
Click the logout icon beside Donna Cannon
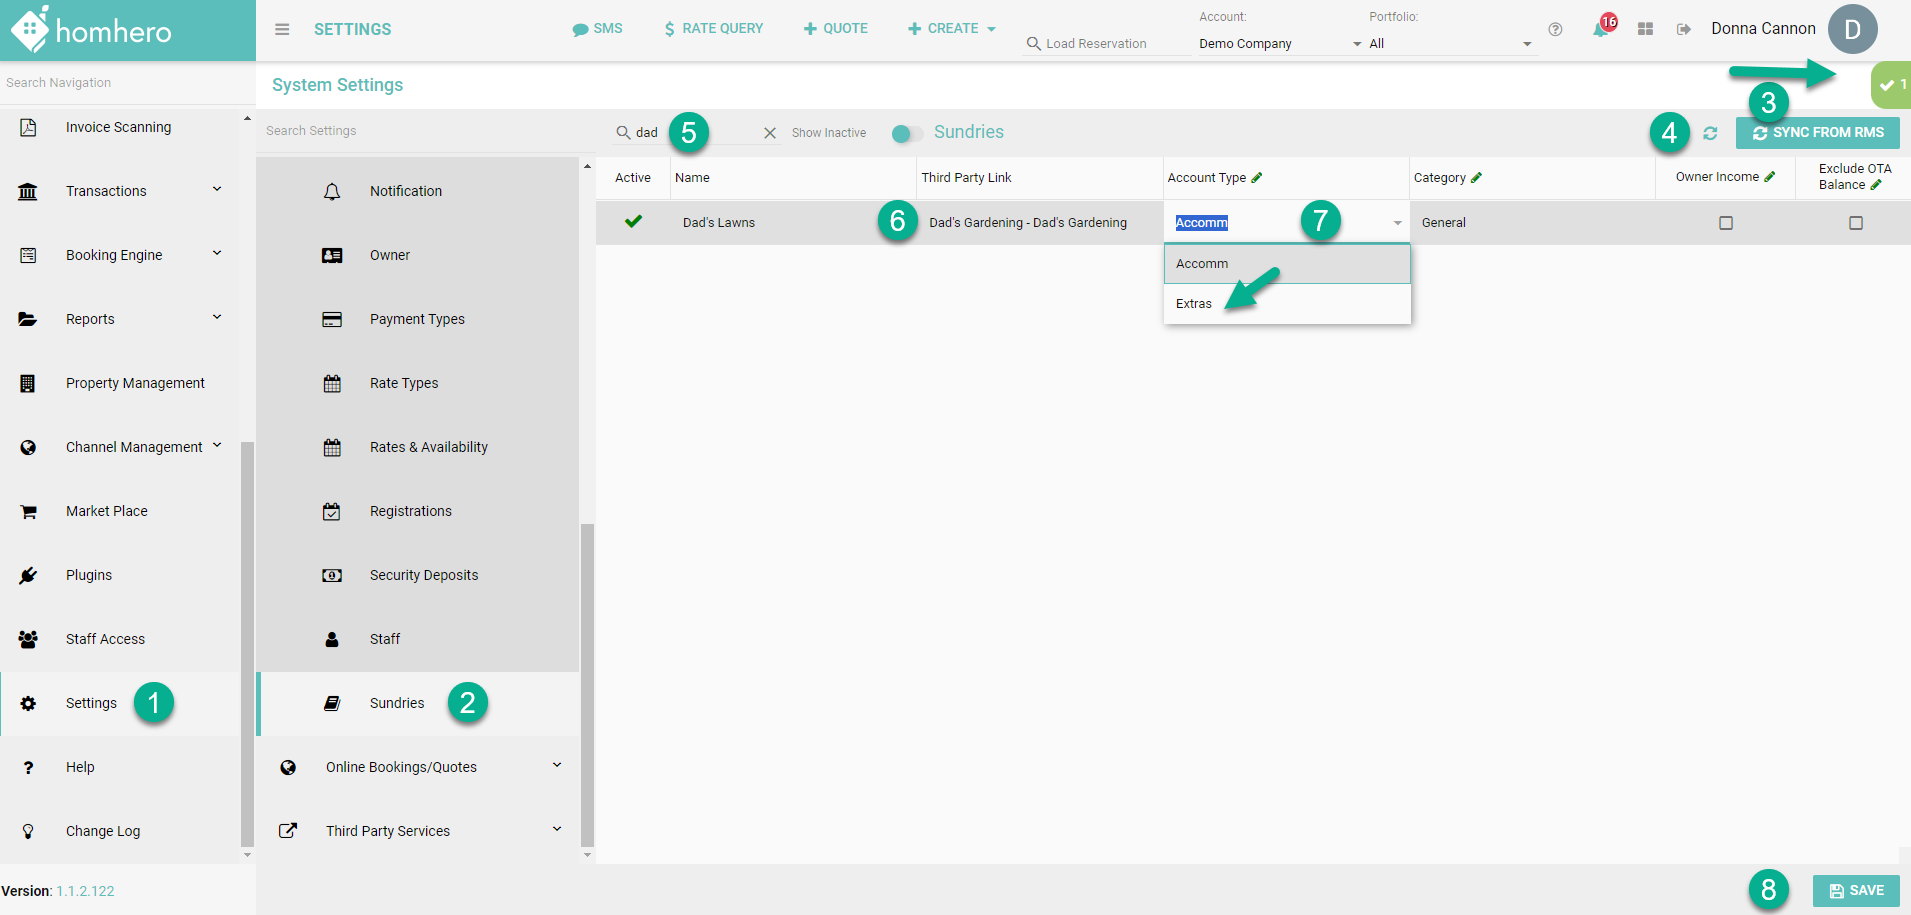click(x=1684, y=29)
